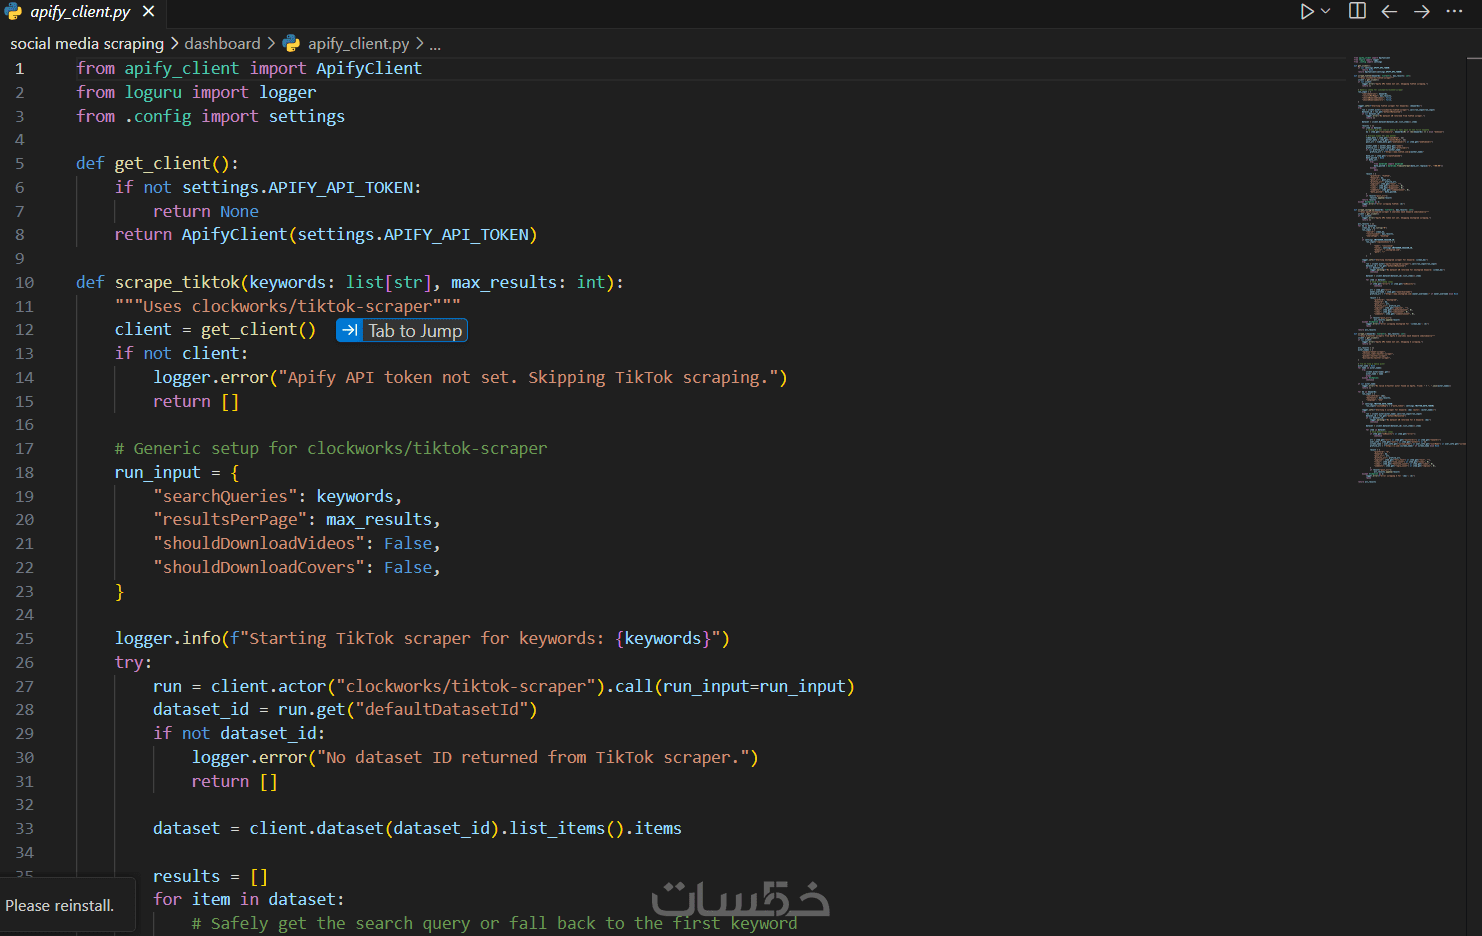This screenshot has width=1482, height=936.
Task: Click line number 10 in the gutter
Action: [x=24, y=283]
